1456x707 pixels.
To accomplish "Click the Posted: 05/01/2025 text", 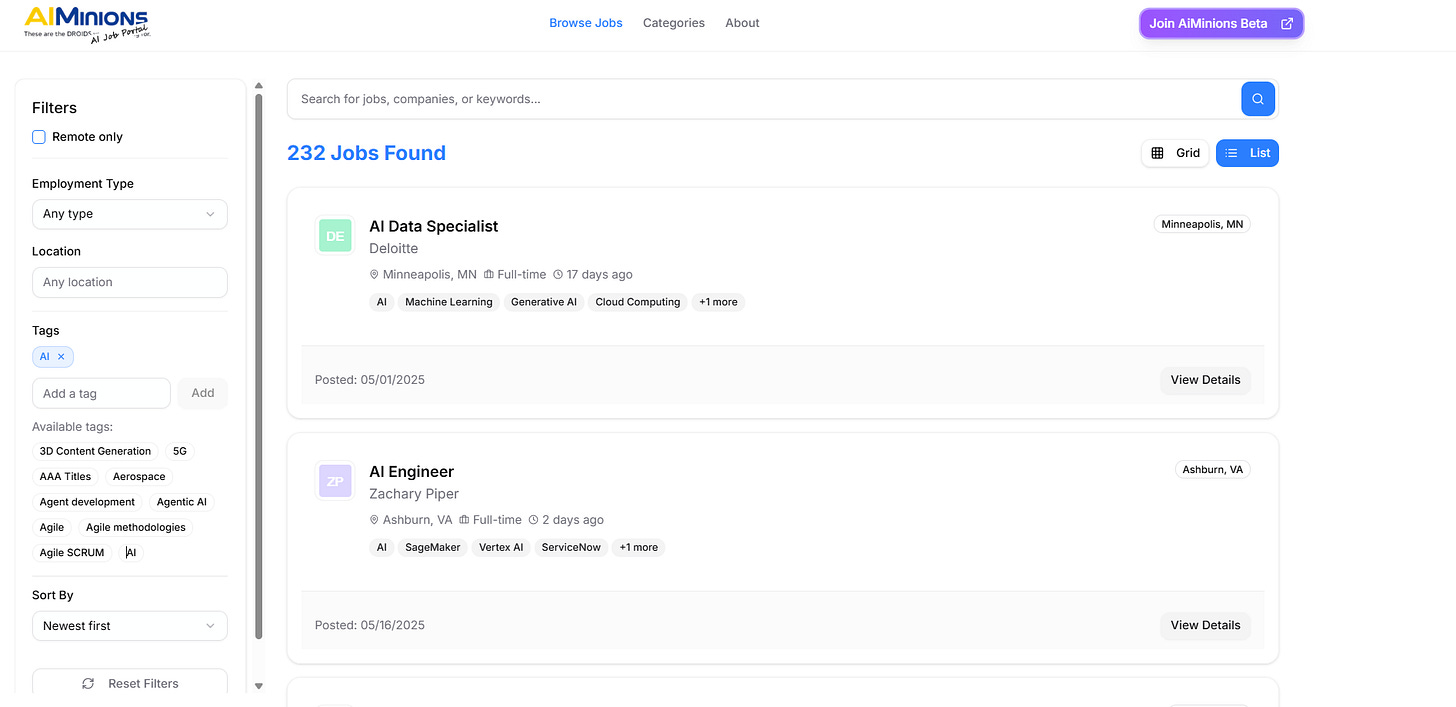I will pyautogui.click(x=370, y=380).
